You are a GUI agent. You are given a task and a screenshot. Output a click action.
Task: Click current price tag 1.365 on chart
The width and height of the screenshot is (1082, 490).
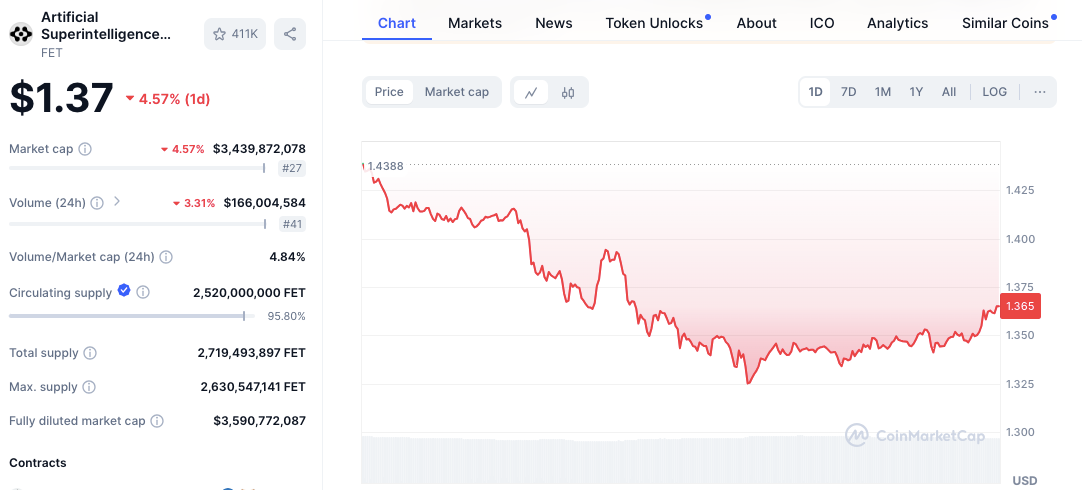(x=1020, y=306)
